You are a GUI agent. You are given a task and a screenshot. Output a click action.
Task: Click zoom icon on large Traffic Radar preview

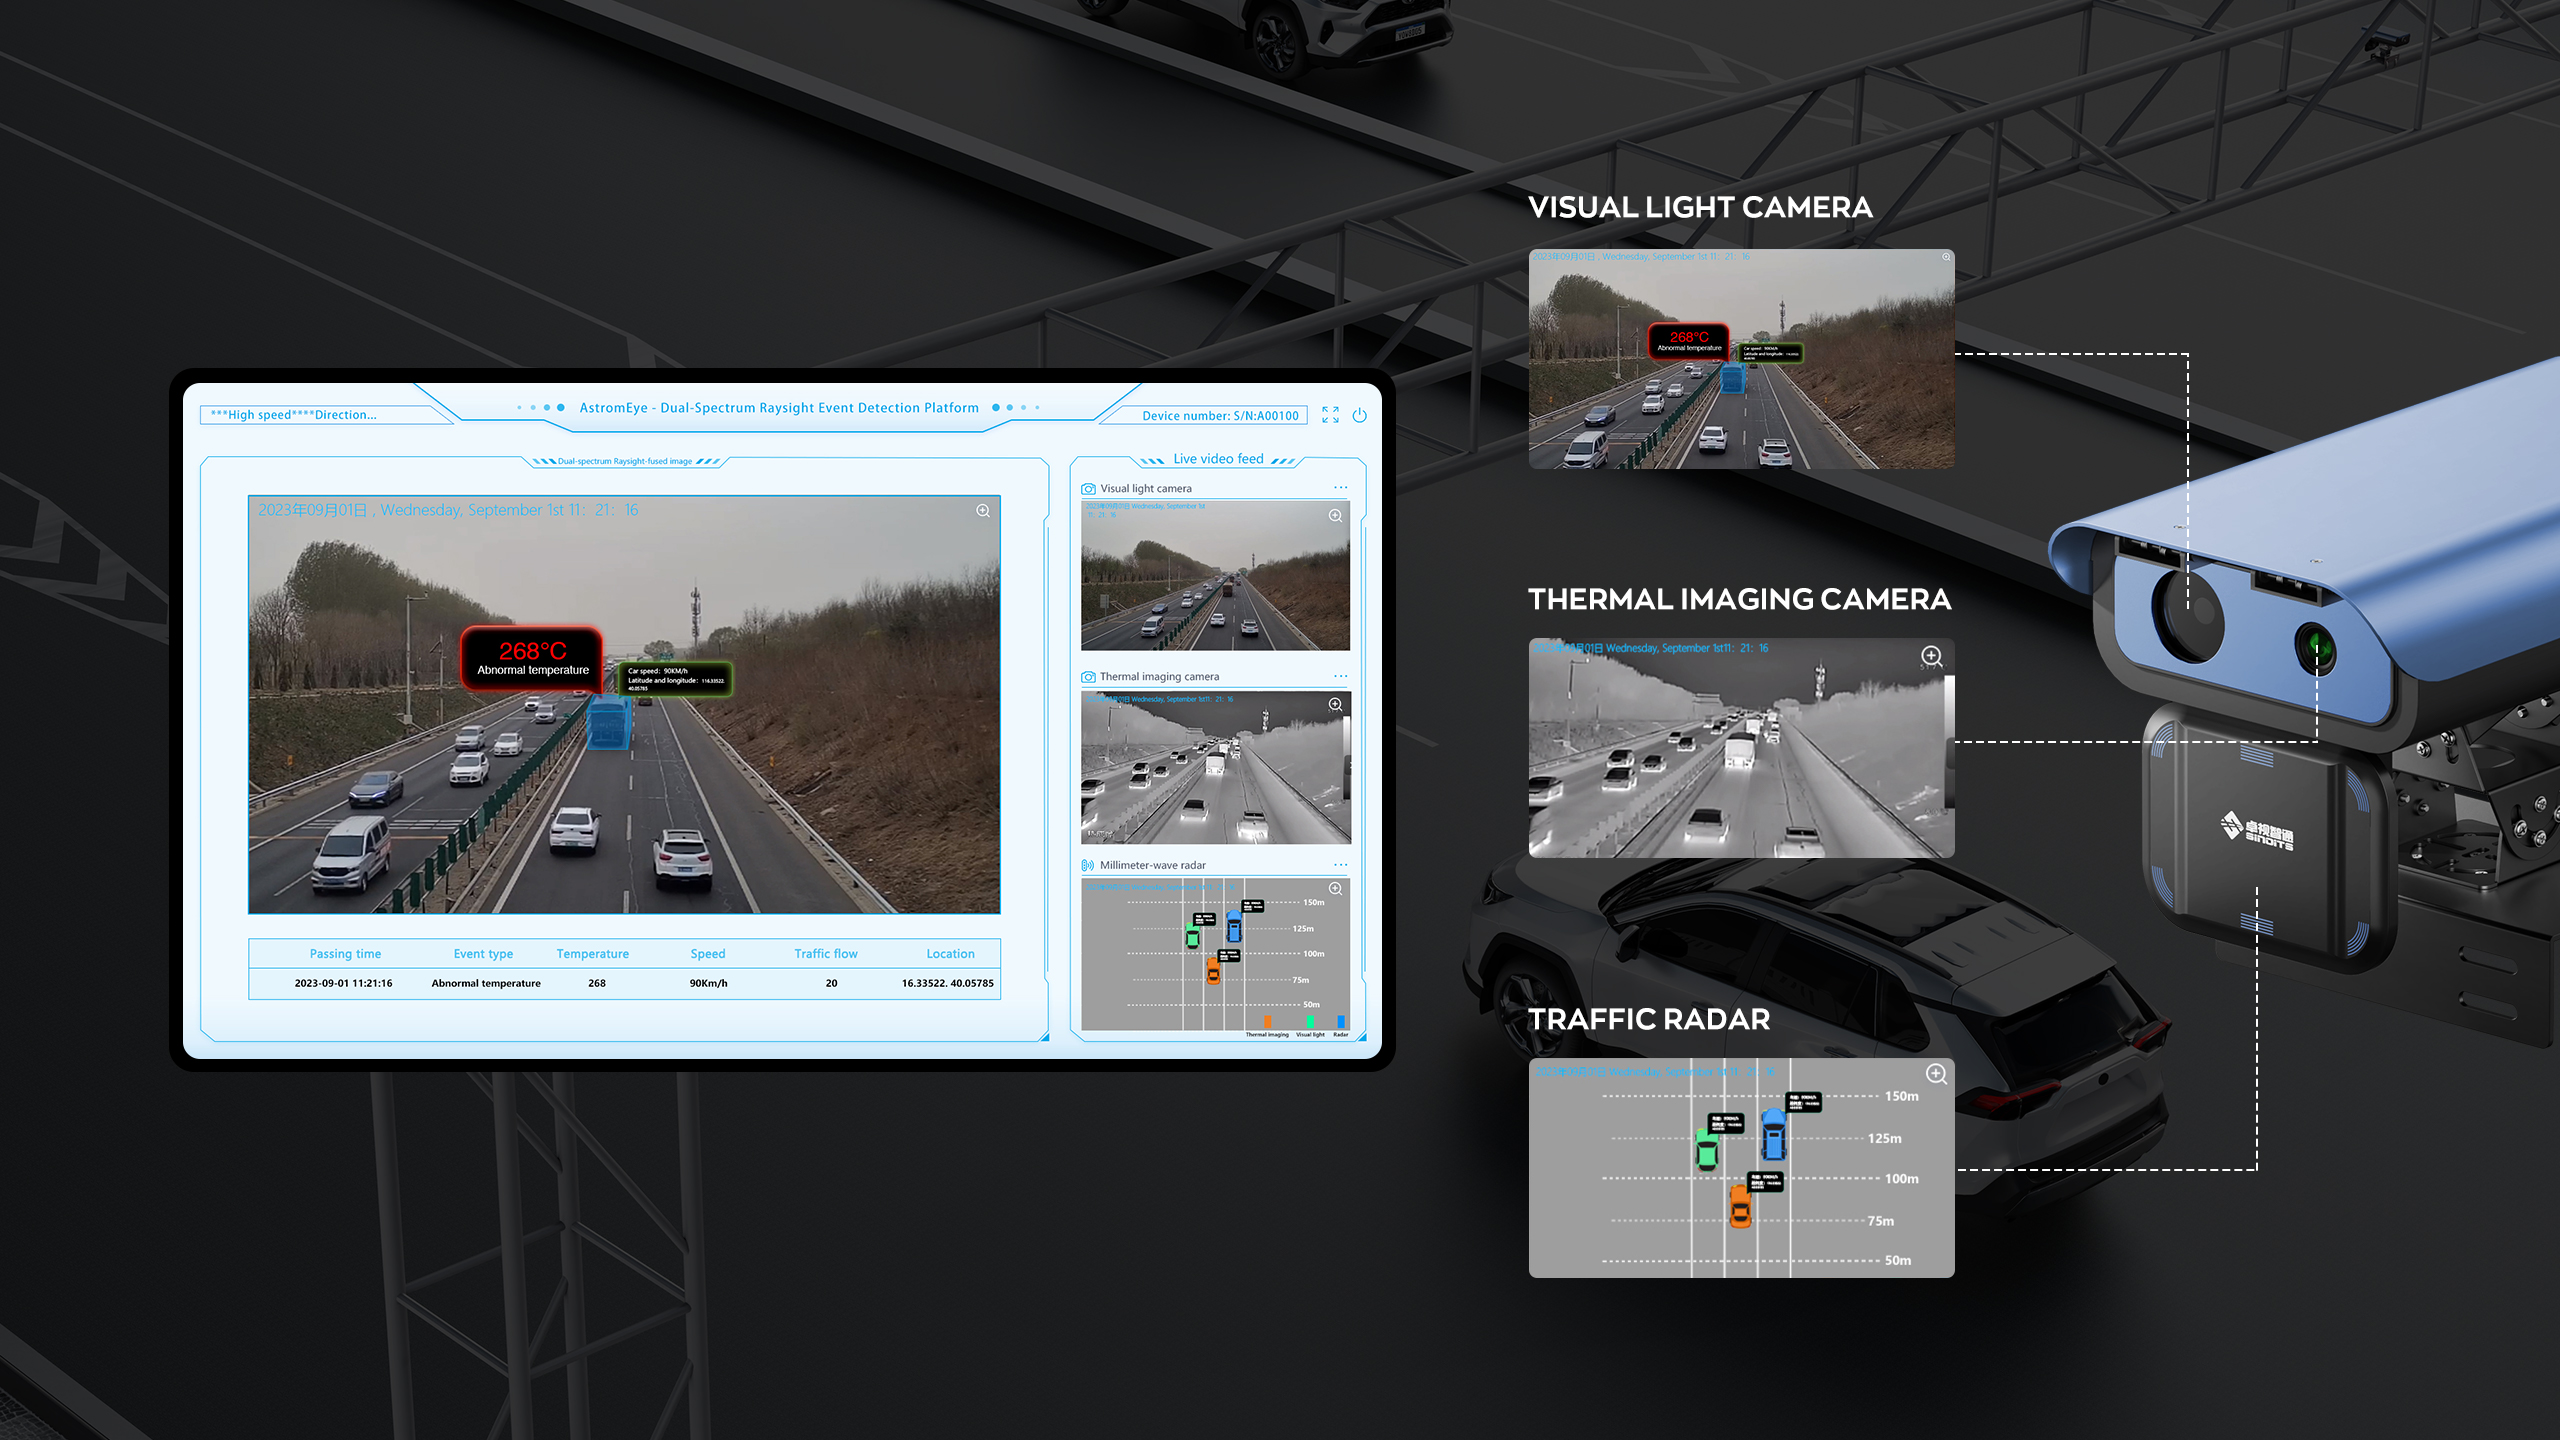[1936, 1074]
